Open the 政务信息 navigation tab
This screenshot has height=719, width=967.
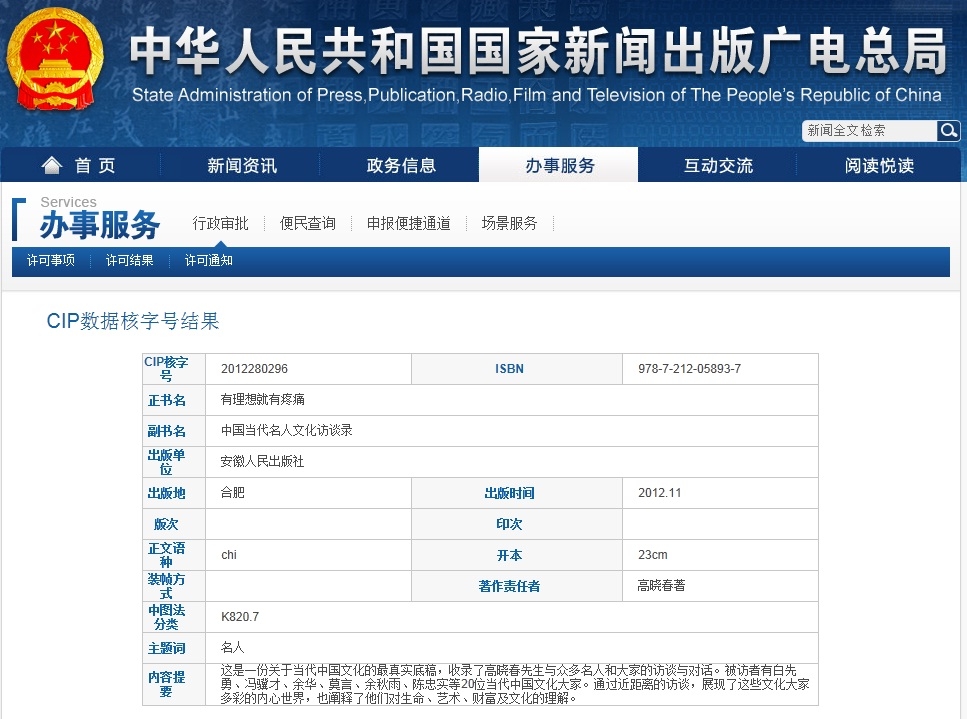(401, 166)
